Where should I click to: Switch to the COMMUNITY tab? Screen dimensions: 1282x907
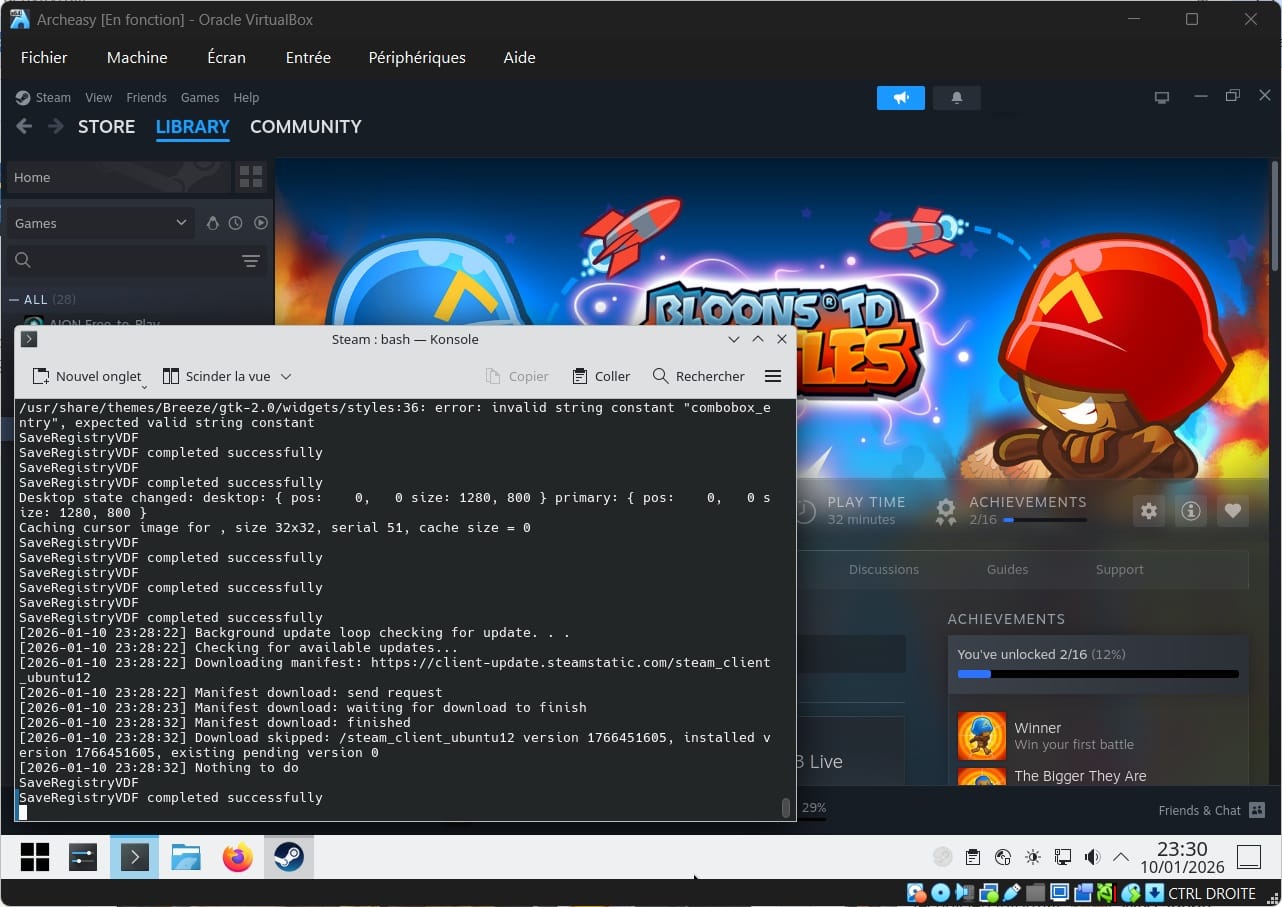click(x=305, y=127)
